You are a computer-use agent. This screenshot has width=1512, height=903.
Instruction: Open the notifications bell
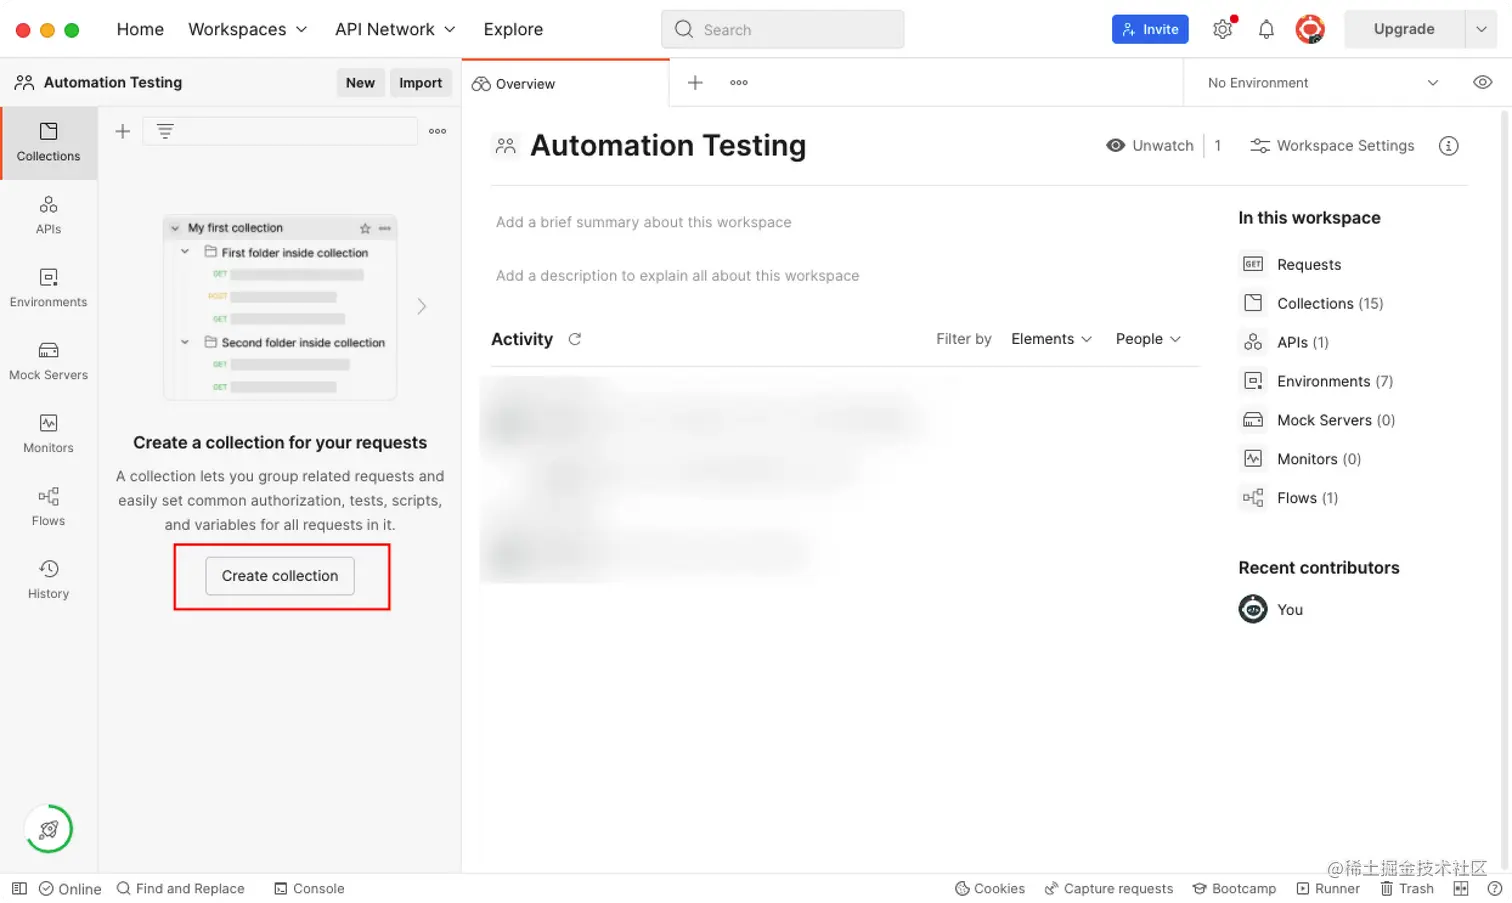tap(1266, 29)
